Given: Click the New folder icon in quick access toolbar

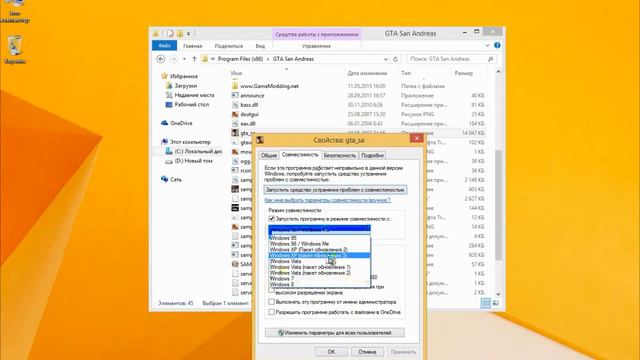Looking at the screenshot, I should coord(180,33).
